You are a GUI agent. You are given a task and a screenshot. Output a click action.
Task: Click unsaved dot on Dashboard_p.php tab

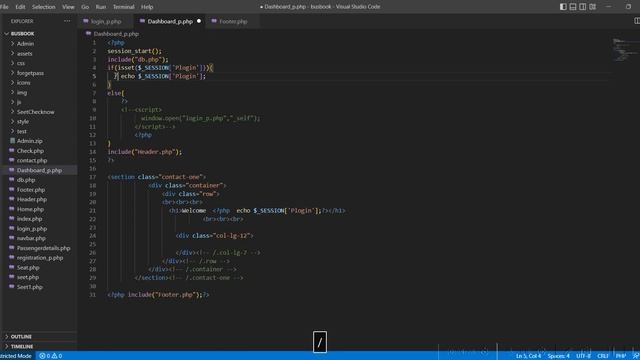[x=199, y=21]
